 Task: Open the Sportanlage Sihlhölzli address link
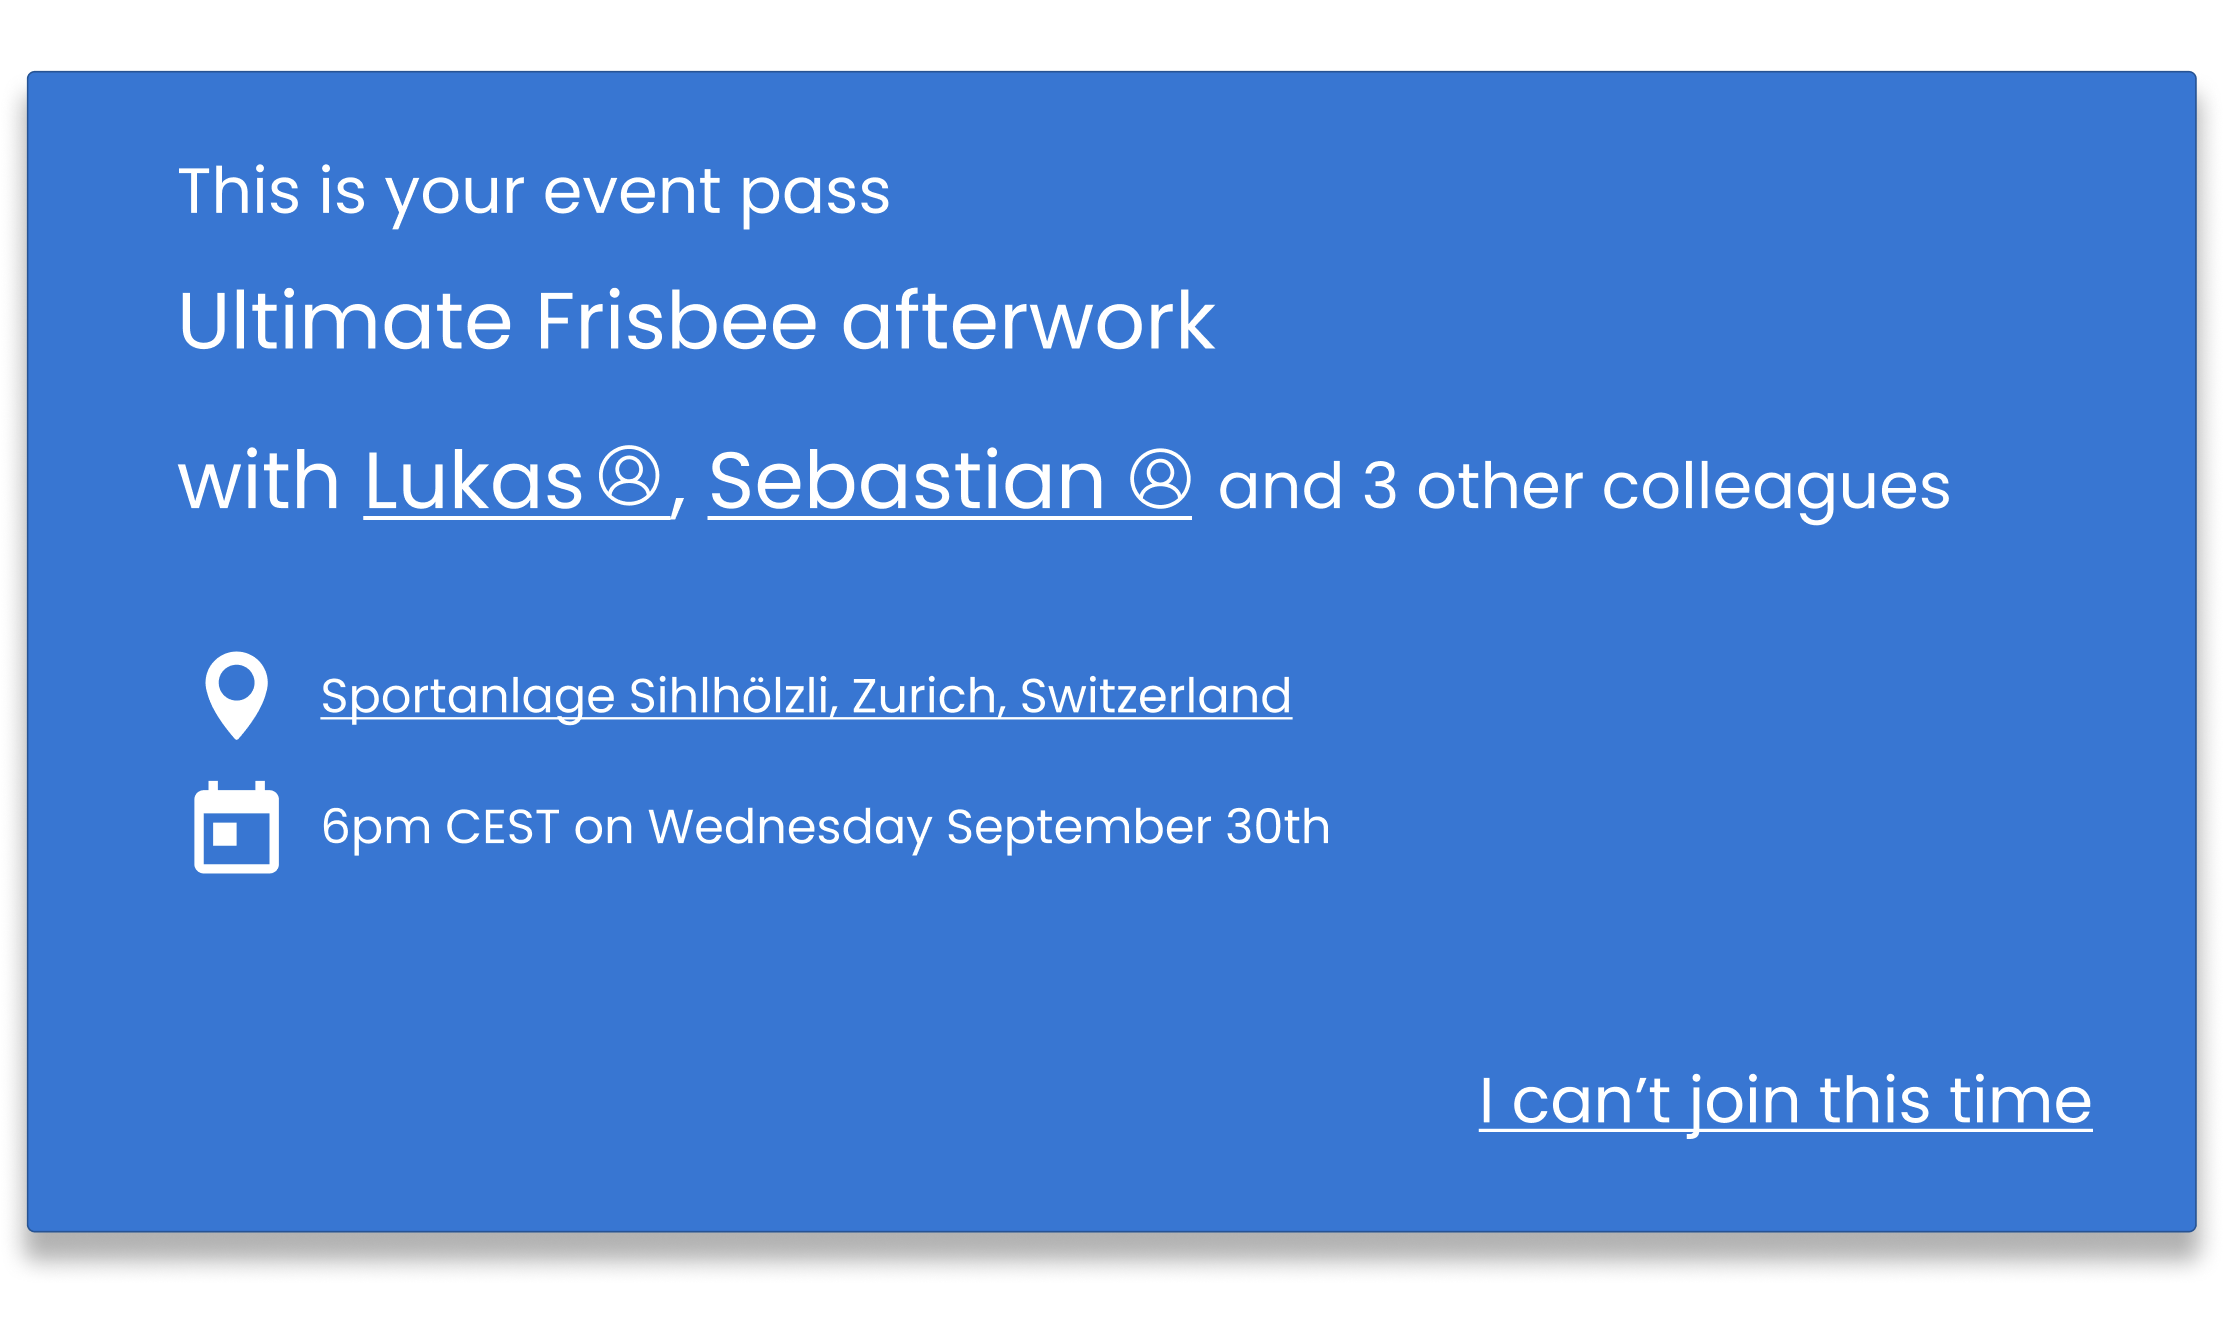(805, 696)
